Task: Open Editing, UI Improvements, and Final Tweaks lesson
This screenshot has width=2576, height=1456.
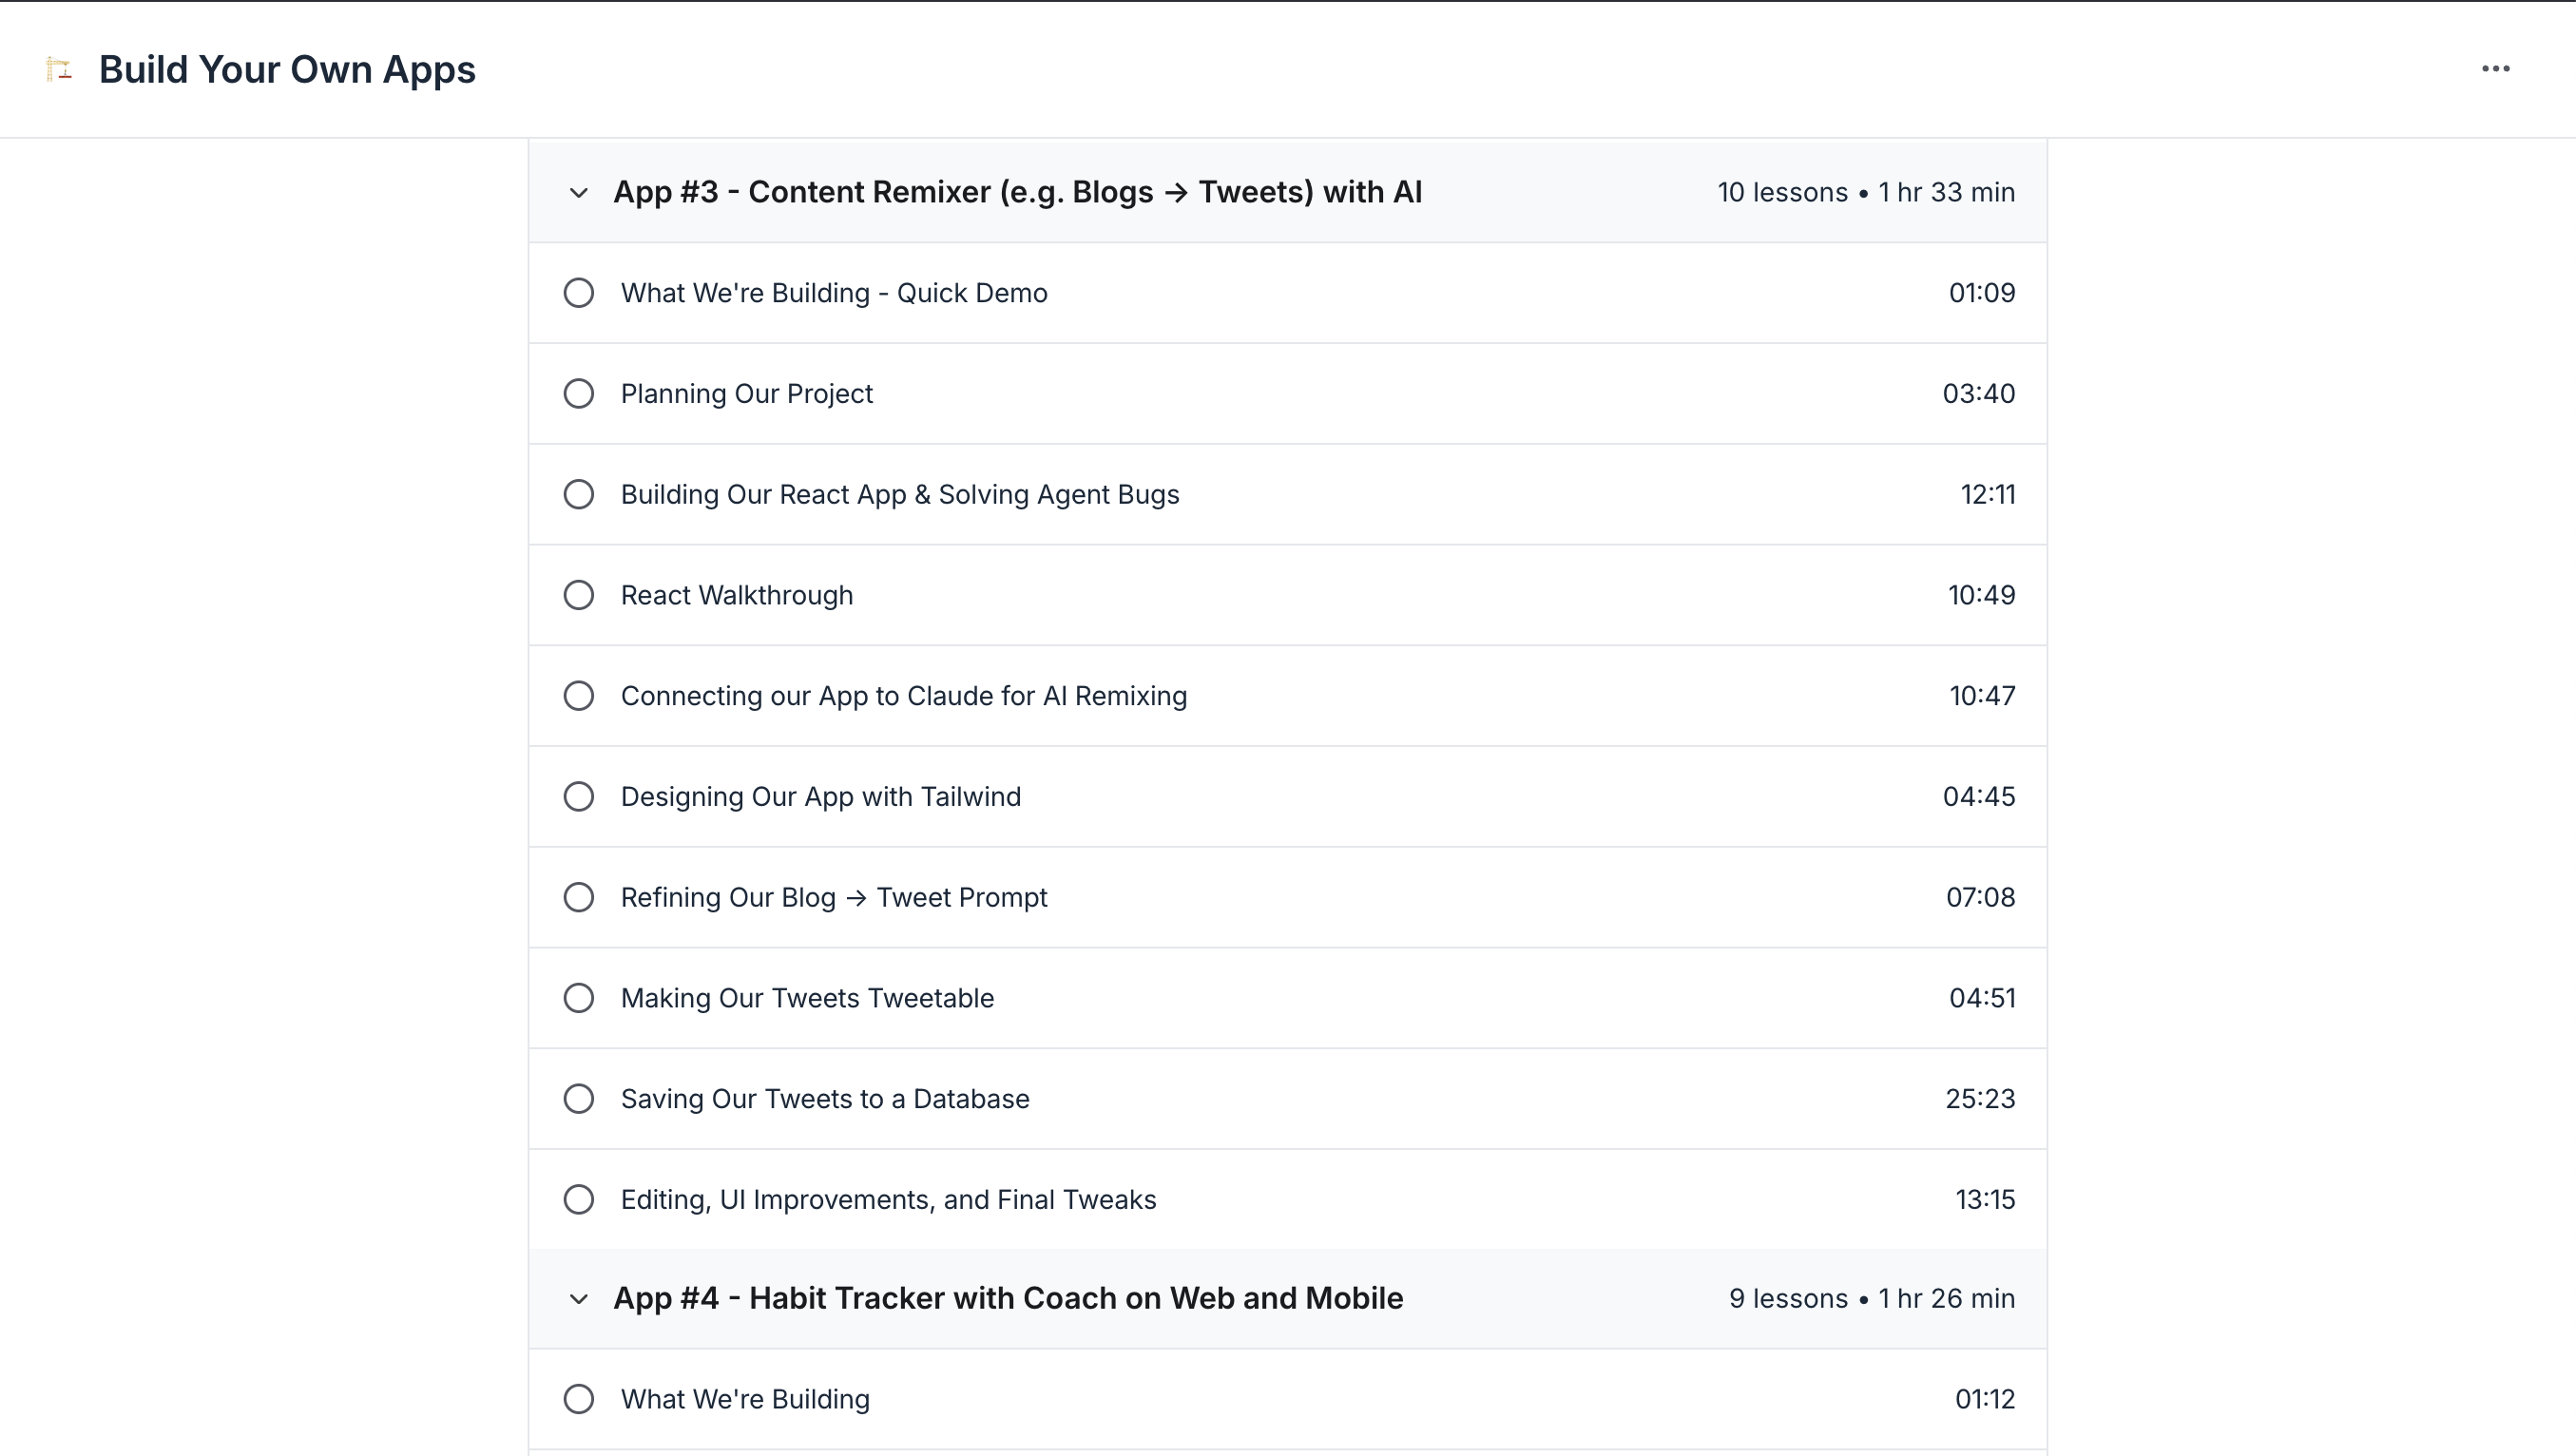Action: pyautogui.click(x=887, y=1199)
